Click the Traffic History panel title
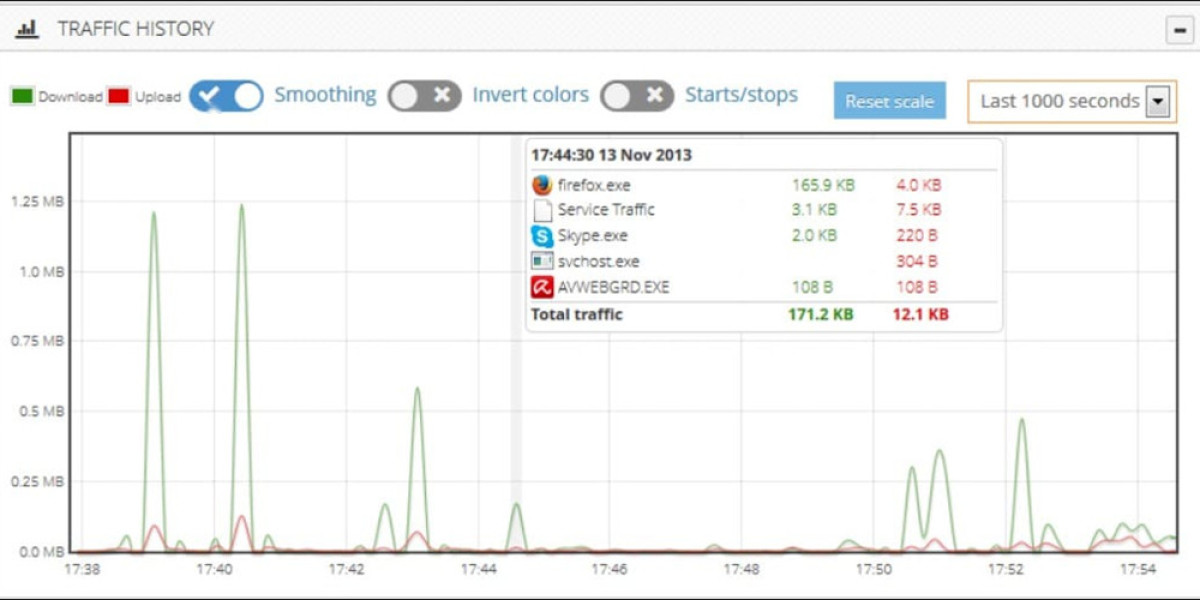Viewport: 1200px width, 600px height. 135,29
